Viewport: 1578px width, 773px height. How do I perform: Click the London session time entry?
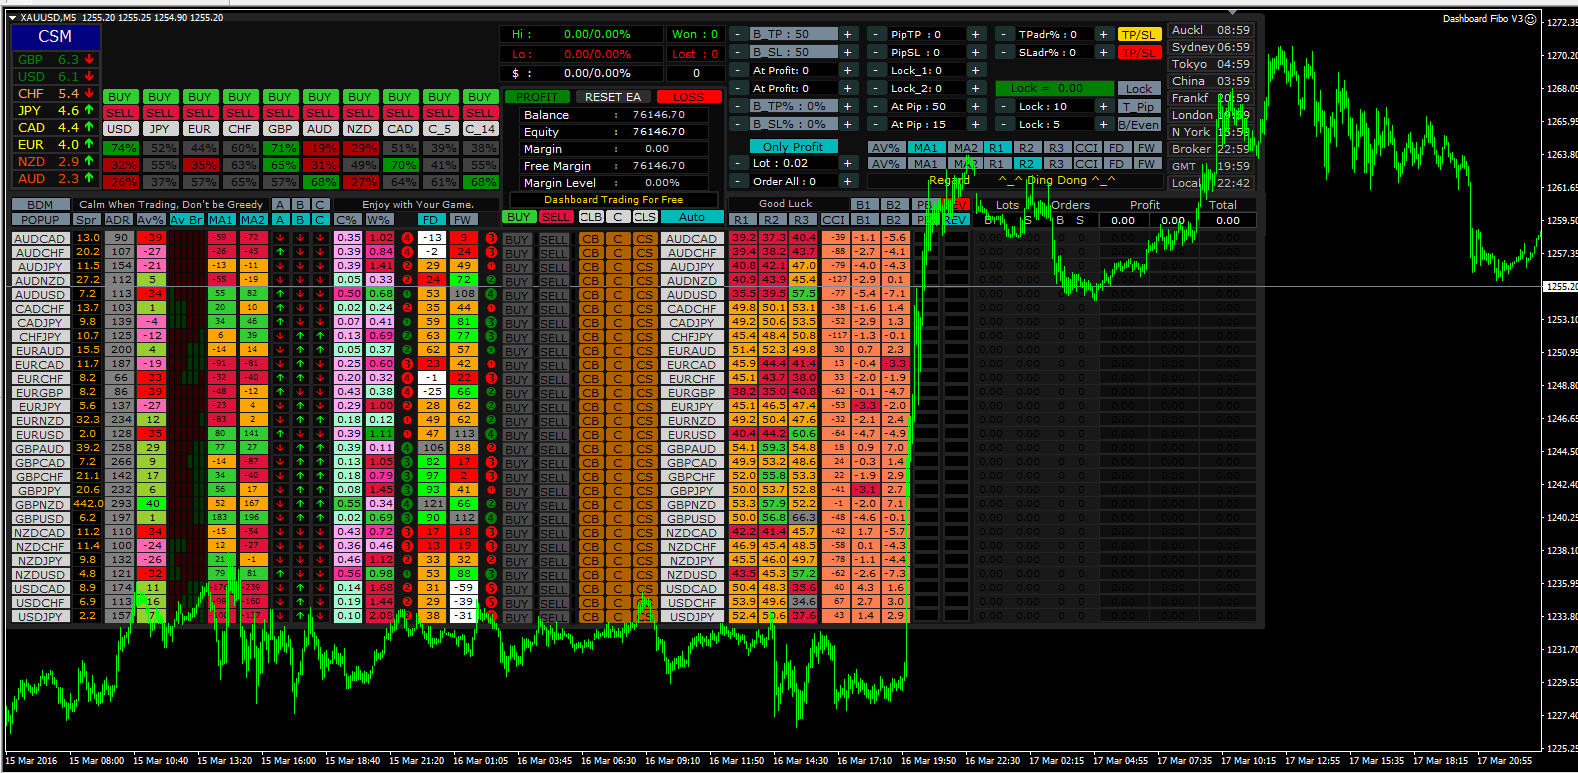point(1210,115)
